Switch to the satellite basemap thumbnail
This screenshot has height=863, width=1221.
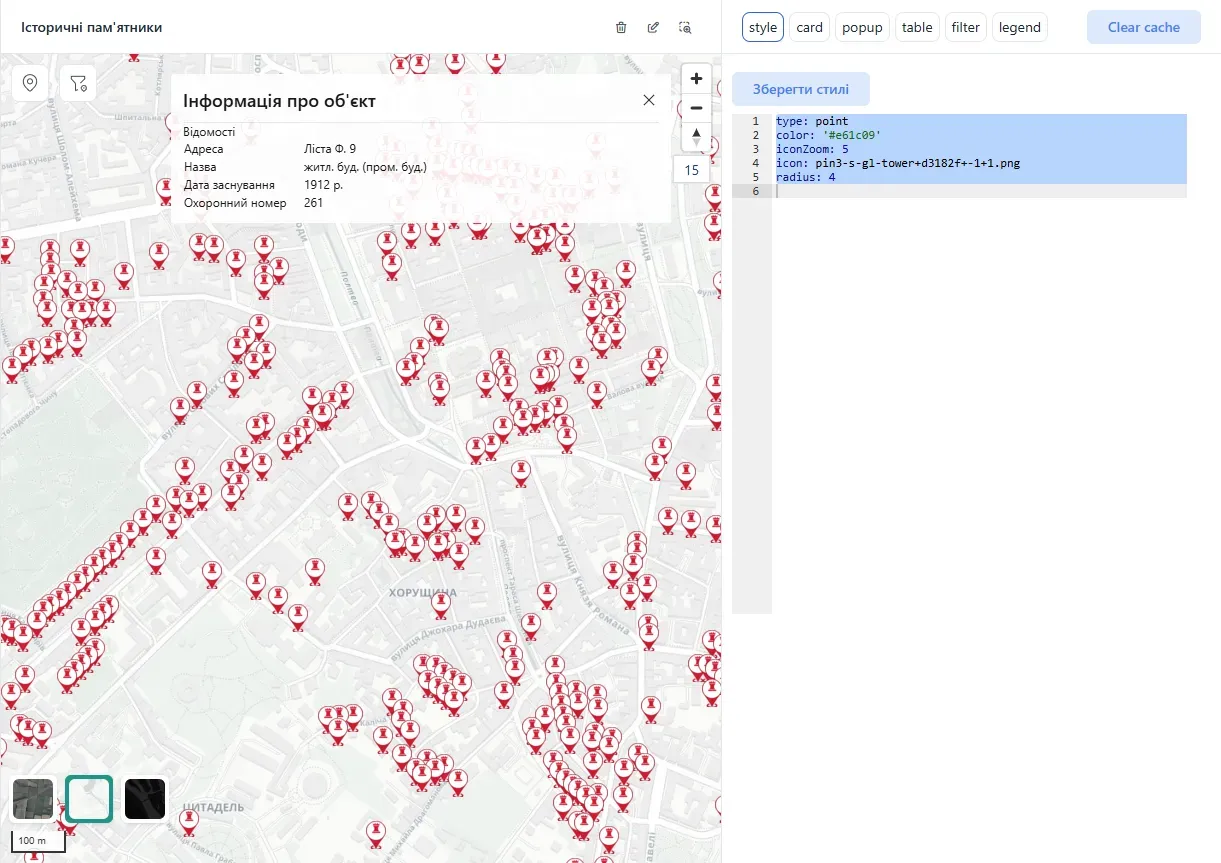33,799
